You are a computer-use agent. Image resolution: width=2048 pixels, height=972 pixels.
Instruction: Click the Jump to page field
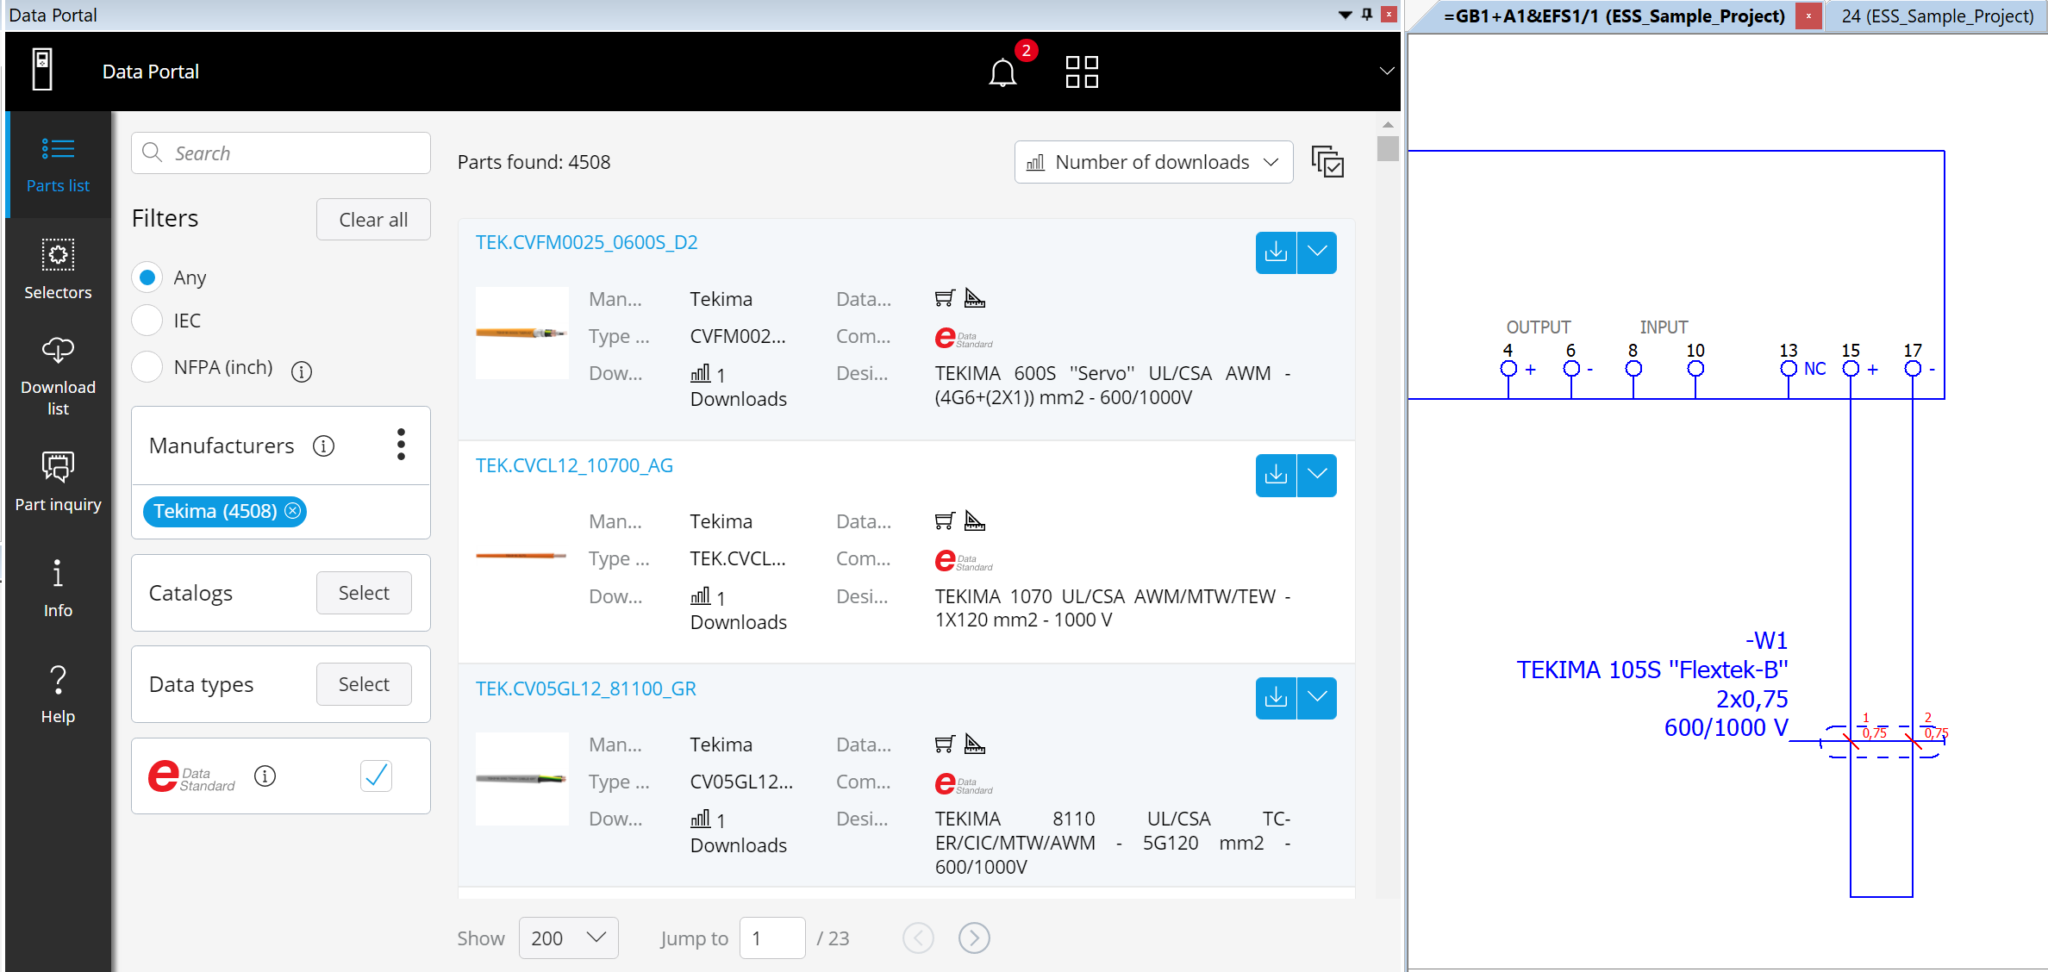tap(772, 938)
